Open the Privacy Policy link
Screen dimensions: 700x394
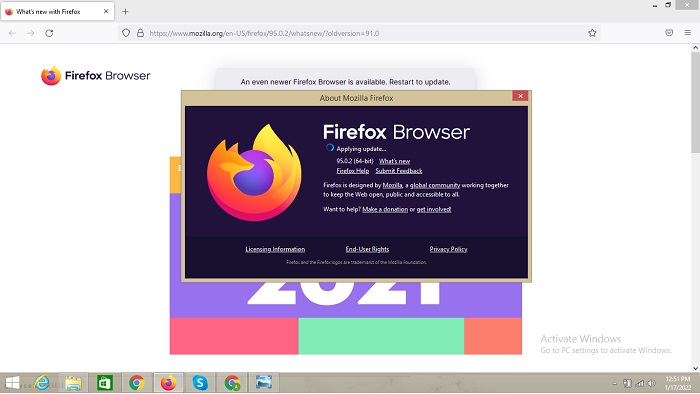pyautogui.click(x=448, y=249)
